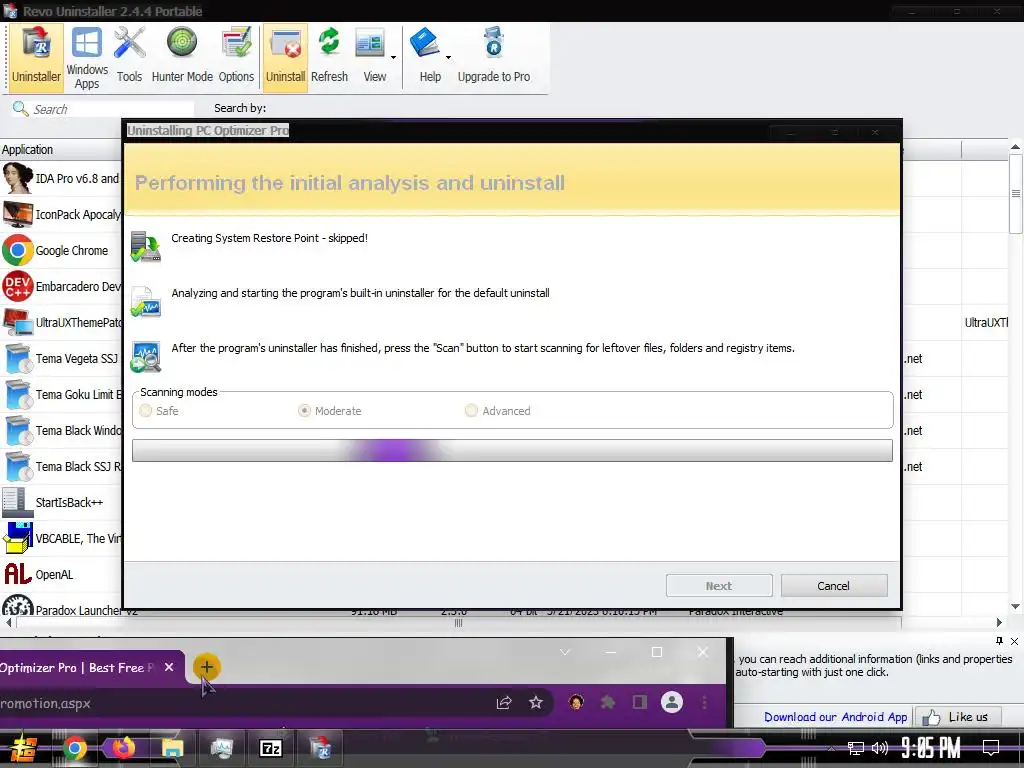
Task: Open Download our Android App link
Action: [835, 717]
